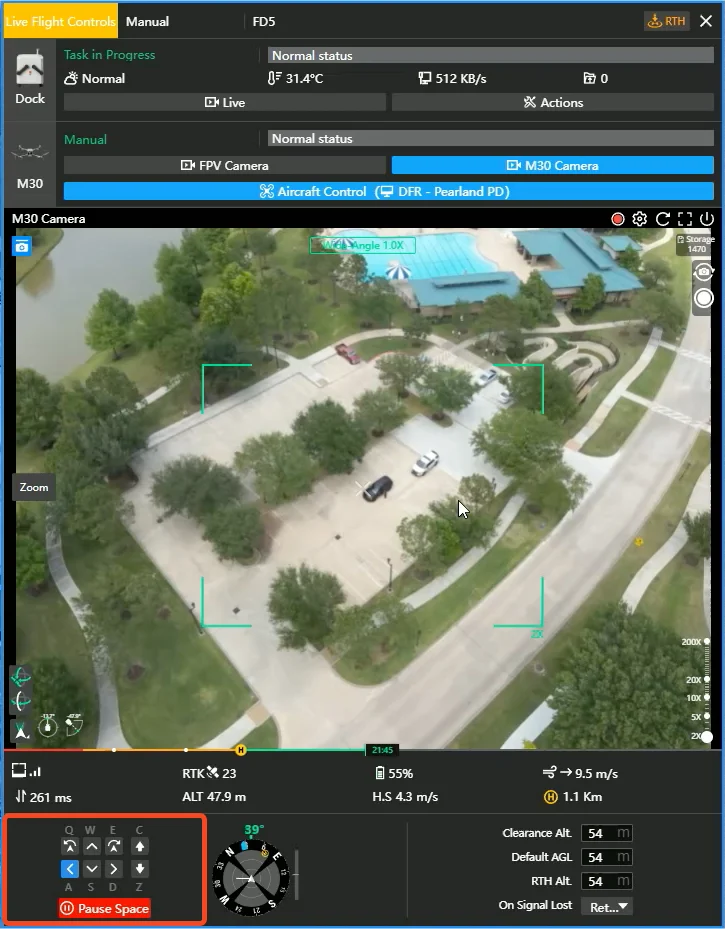Open the FD5 tab
Image resolution: width=725 pixels, height=929 pixels.
(x=263, y=21)
